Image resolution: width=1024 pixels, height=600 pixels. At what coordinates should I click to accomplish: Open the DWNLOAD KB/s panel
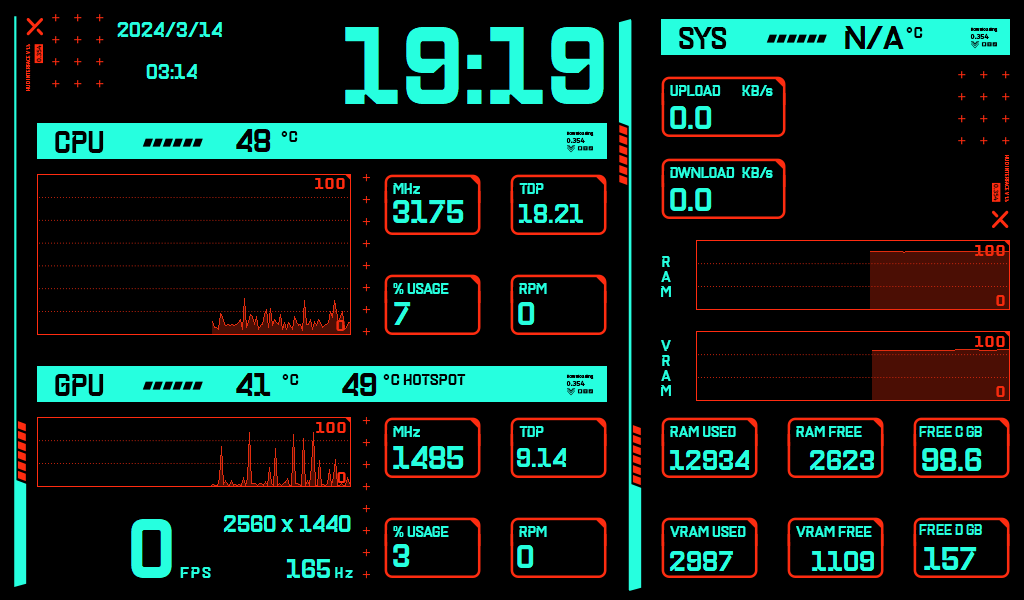(x=723, y=189)
